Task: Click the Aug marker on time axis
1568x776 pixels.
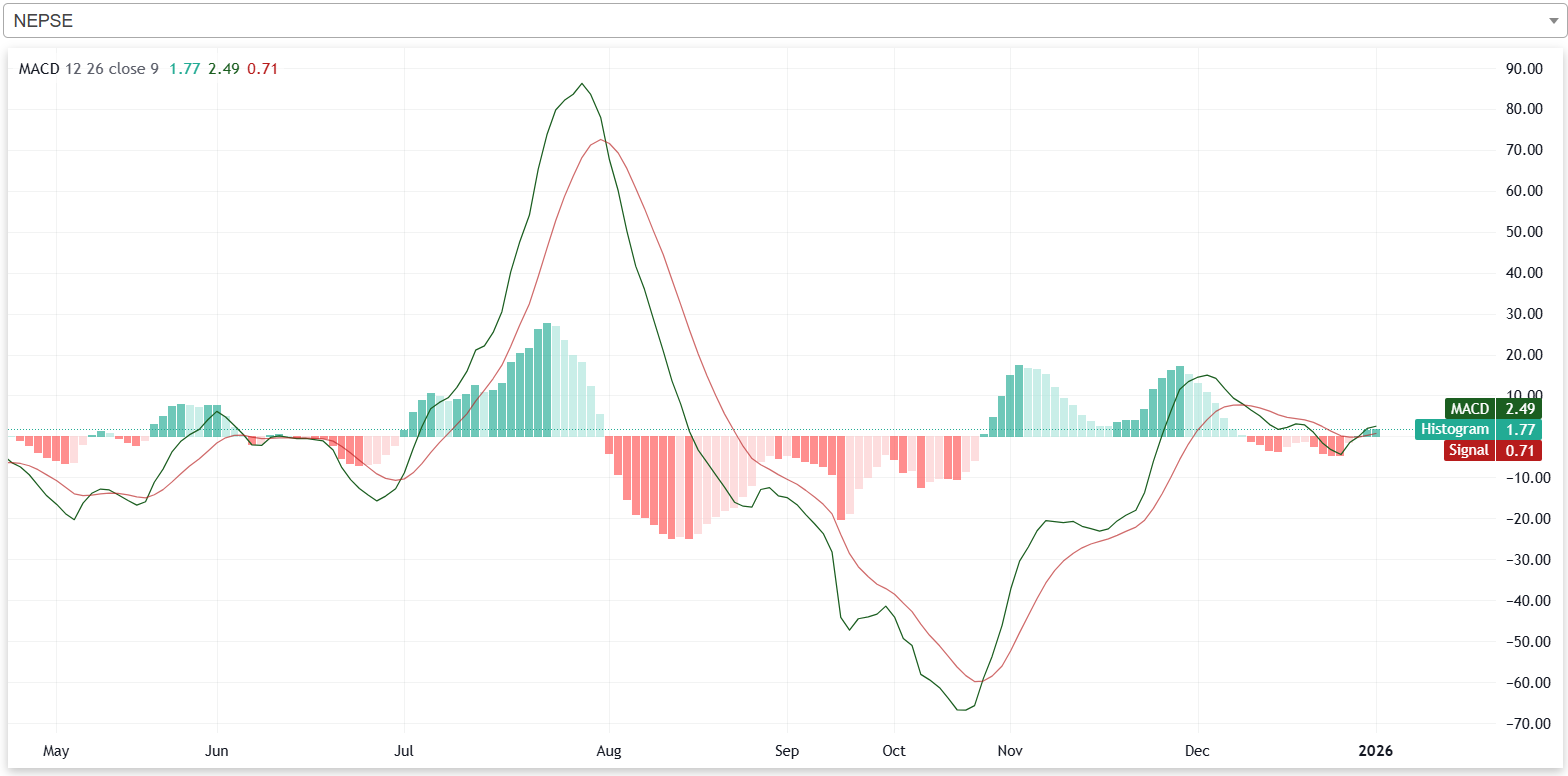Action: [608, 751]
